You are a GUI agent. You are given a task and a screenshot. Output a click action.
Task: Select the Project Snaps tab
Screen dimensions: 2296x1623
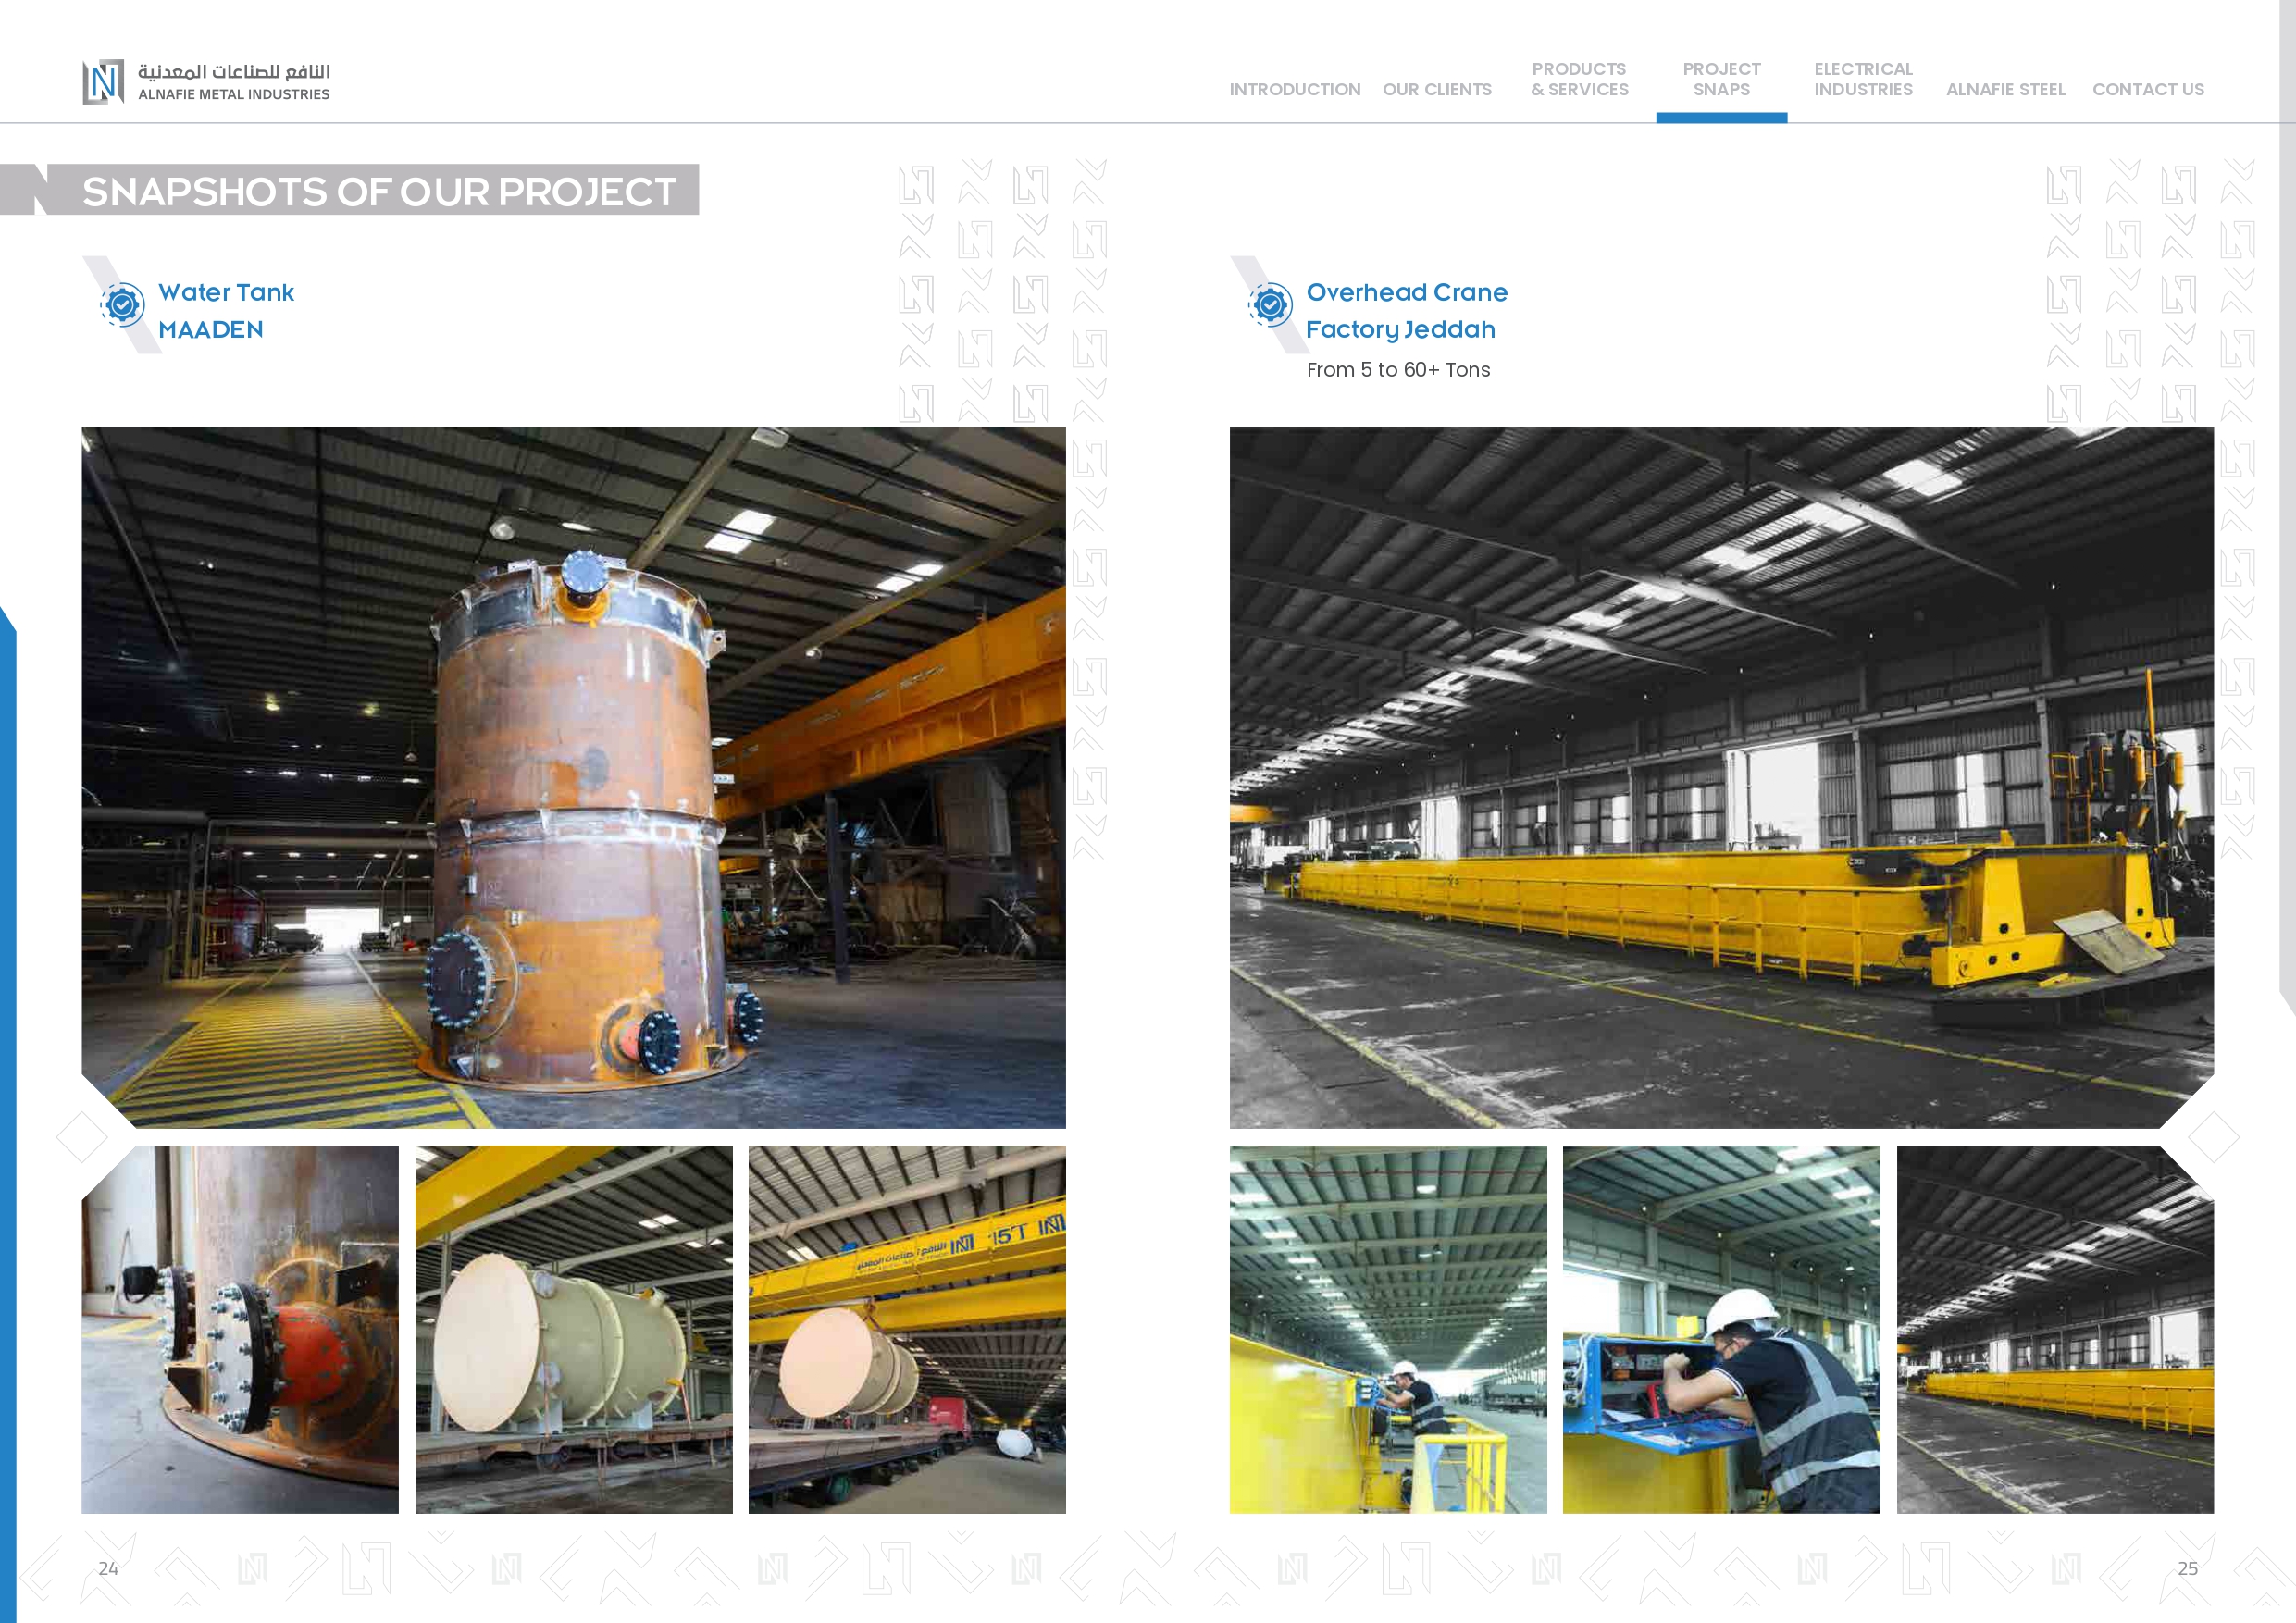pos(1720,79)
